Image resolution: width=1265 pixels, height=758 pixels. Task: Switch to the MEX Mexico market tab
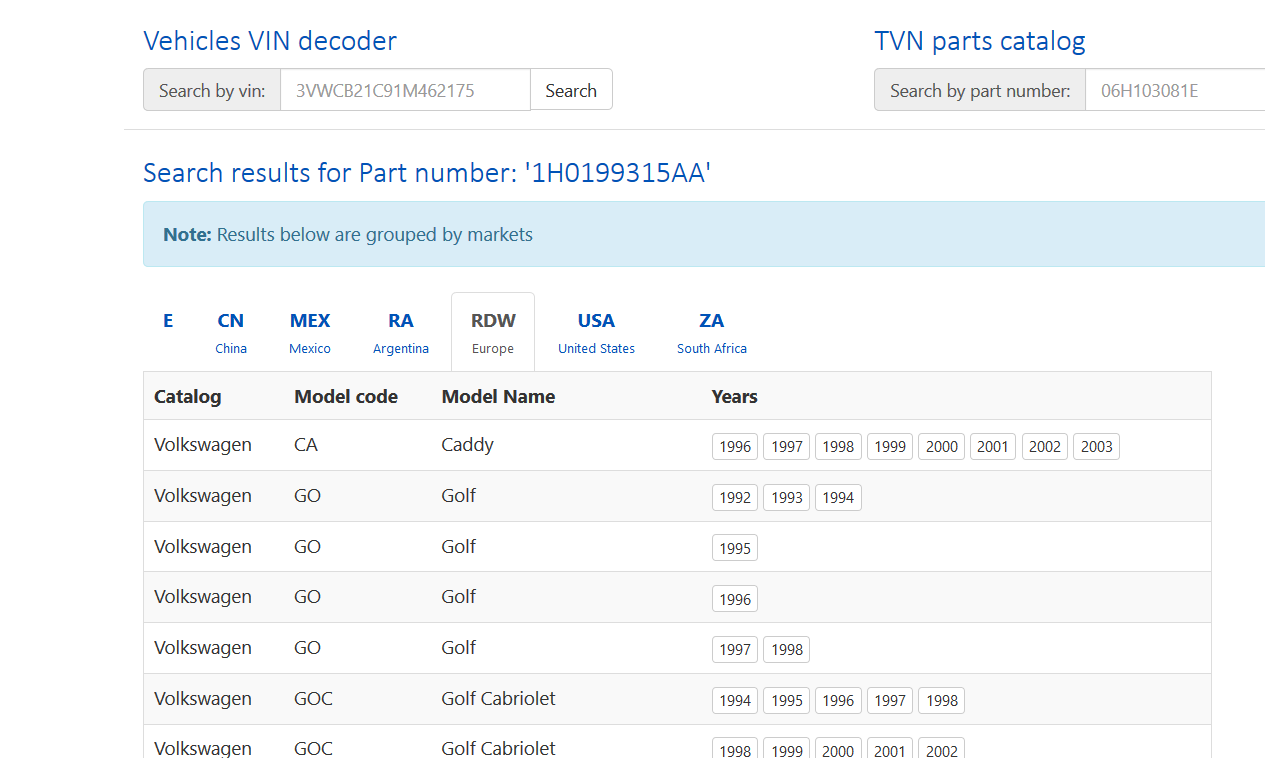tap(310, 332)
